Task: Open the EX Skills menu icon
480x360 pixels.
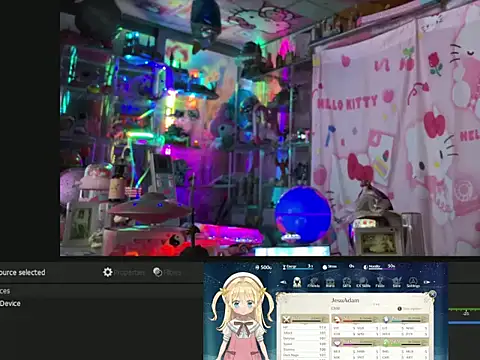Action: point(363,282)
